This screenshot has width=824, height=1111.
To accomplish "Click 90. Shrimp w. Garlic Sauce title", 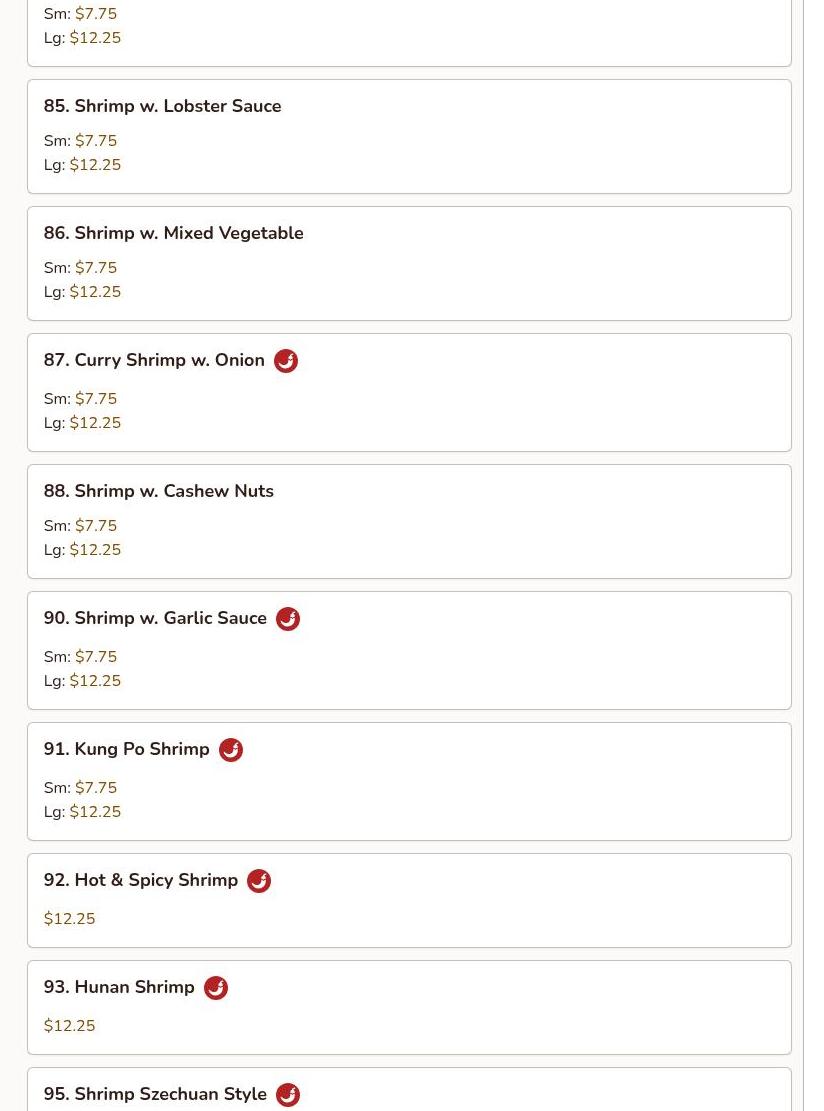I will pos(155,618).
